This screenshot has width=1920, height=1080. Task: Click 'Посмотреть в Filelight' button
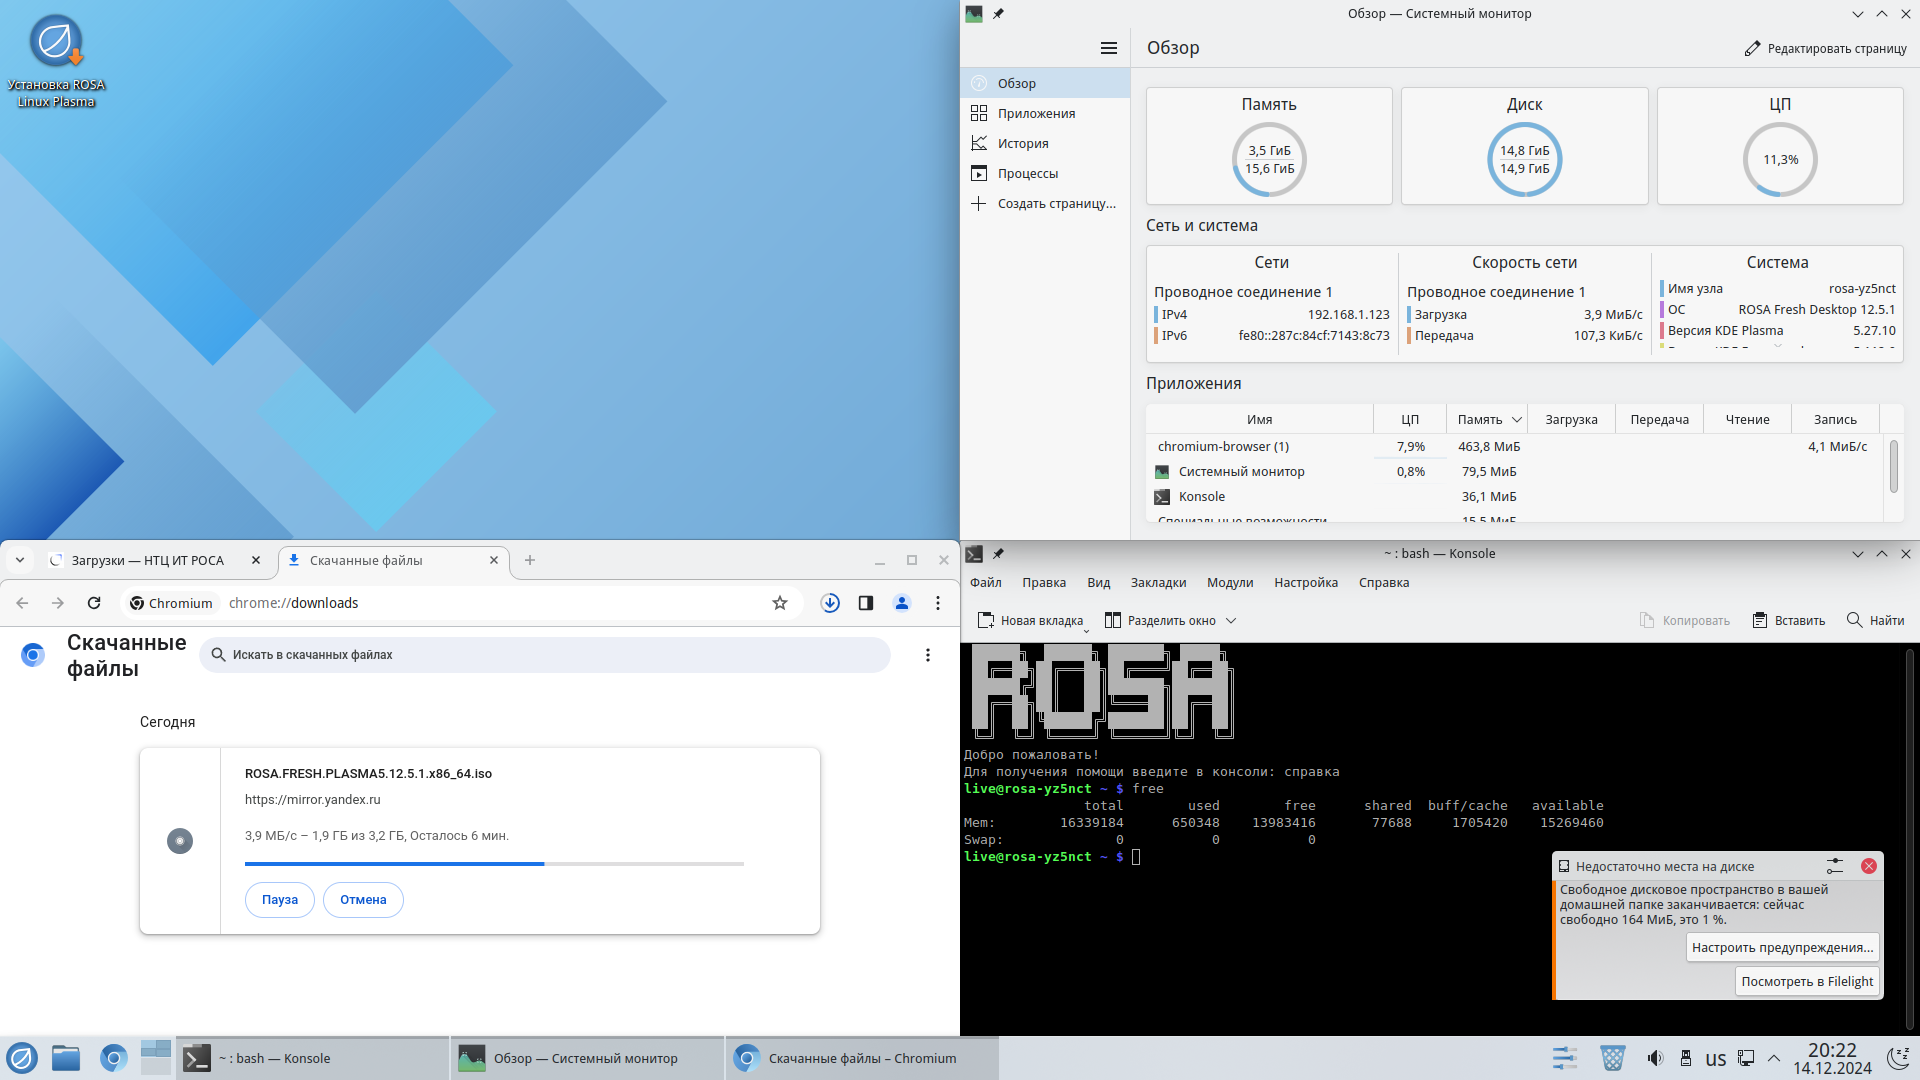click(x=1807, y=982)
